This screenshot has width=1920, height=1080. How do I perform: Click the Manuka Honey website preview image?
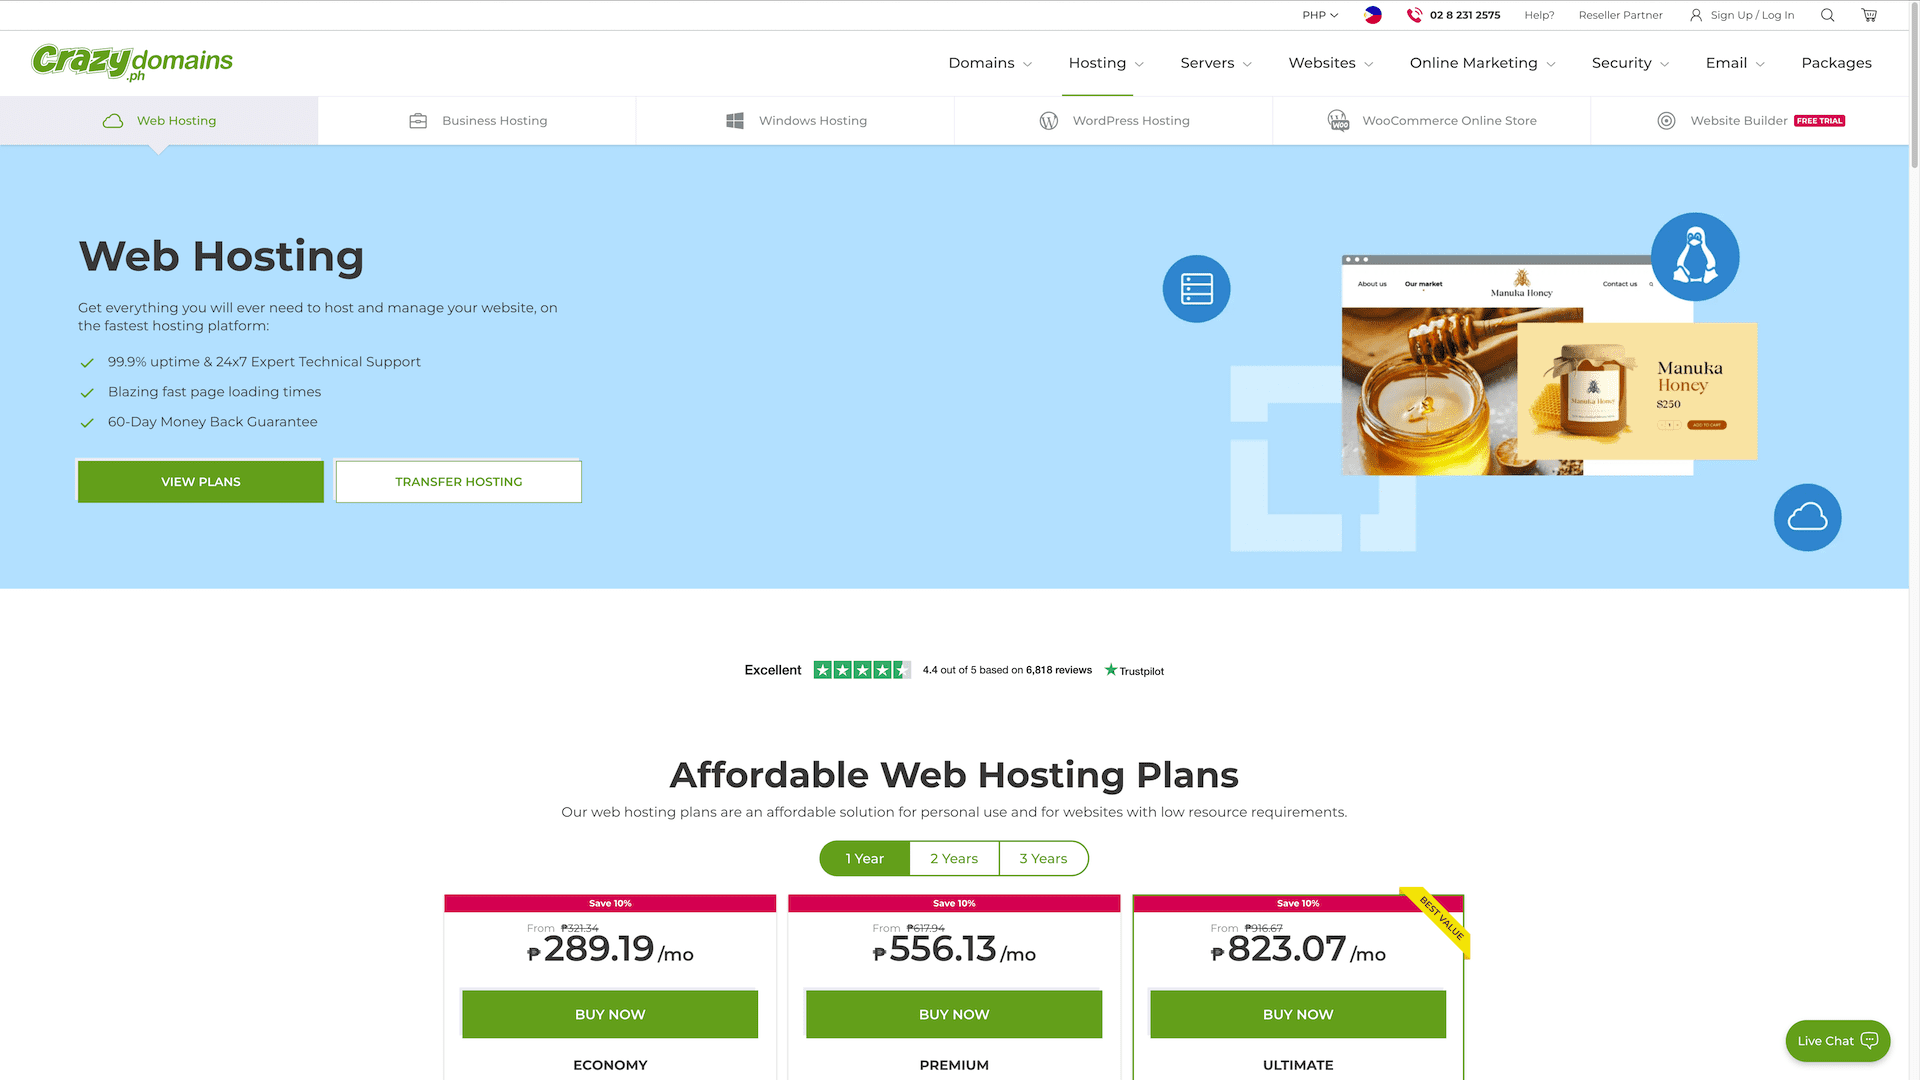tap(1462, 391)
